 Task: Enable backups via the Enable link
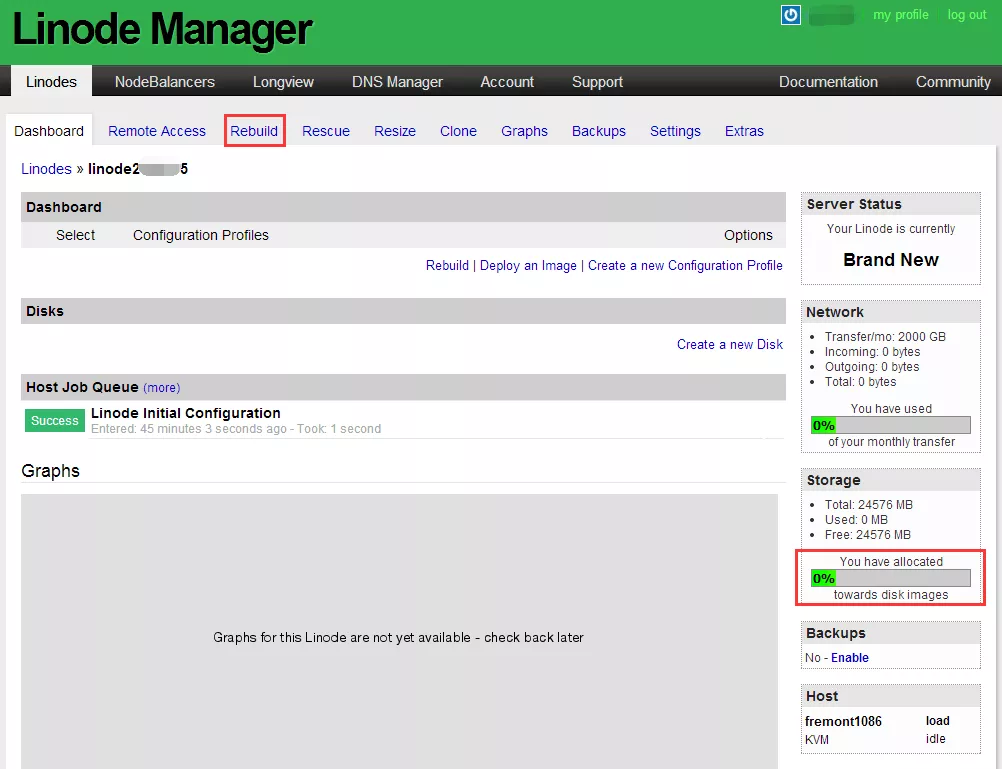coord(849,657)
